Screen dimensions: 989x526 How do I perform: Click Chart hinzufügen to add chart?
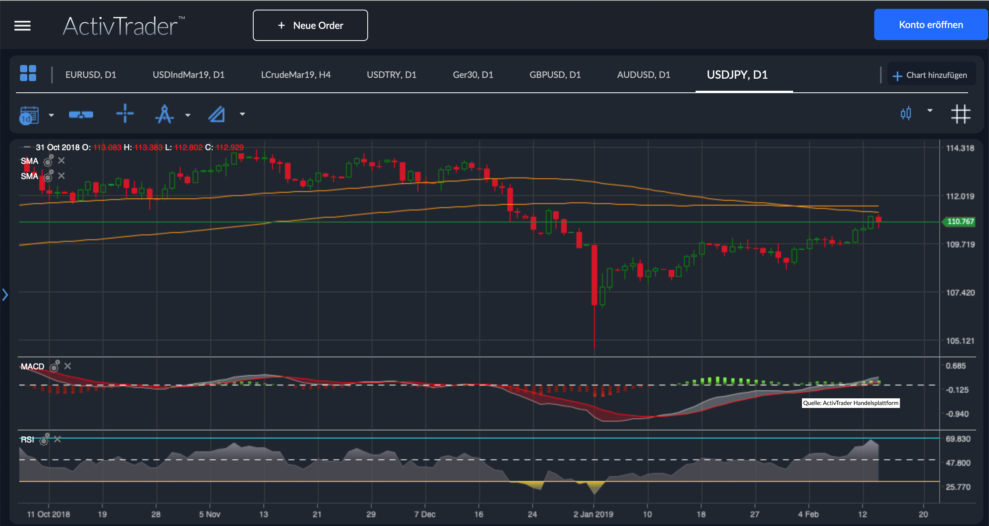(x=931, y=75)
